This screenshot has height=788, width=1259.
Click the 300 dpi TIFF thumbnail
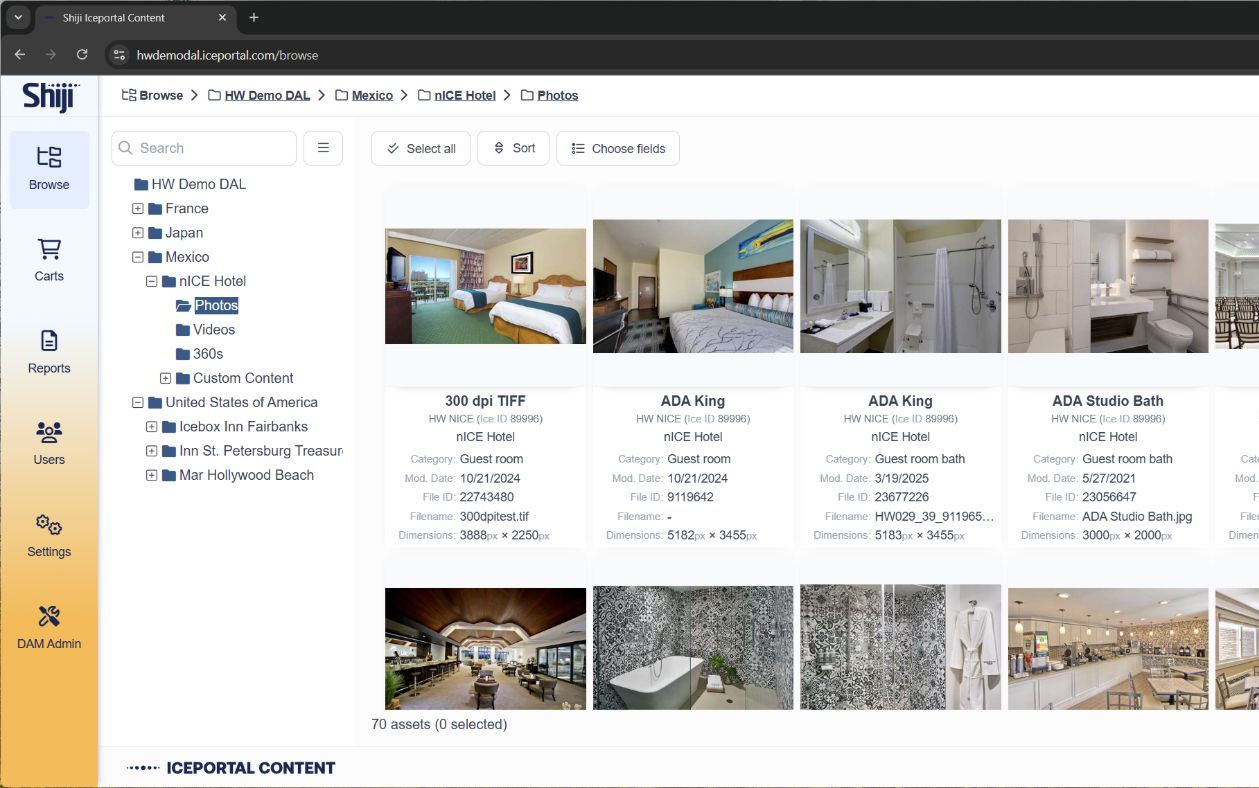click(x=485, y=286)
